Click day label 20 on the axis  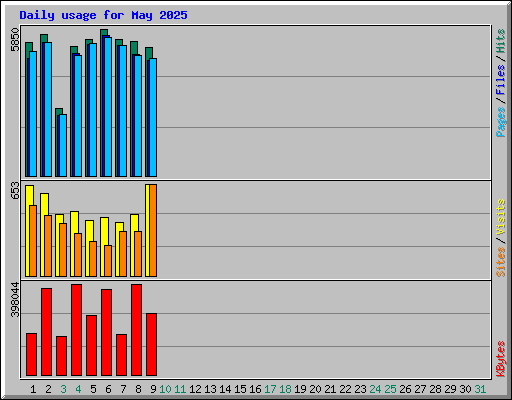(x=315, y=389)
